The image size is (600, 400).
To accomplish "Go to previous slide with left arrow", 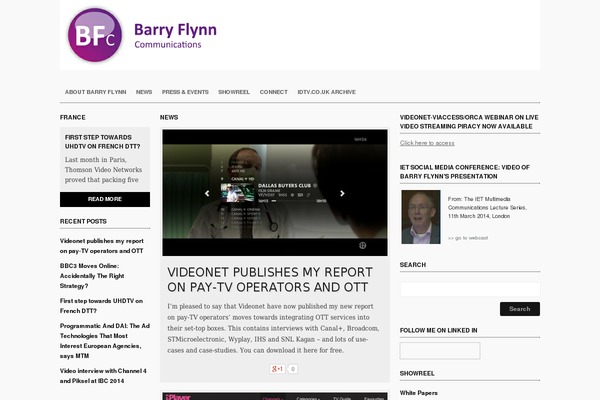I will coord(207,193).
